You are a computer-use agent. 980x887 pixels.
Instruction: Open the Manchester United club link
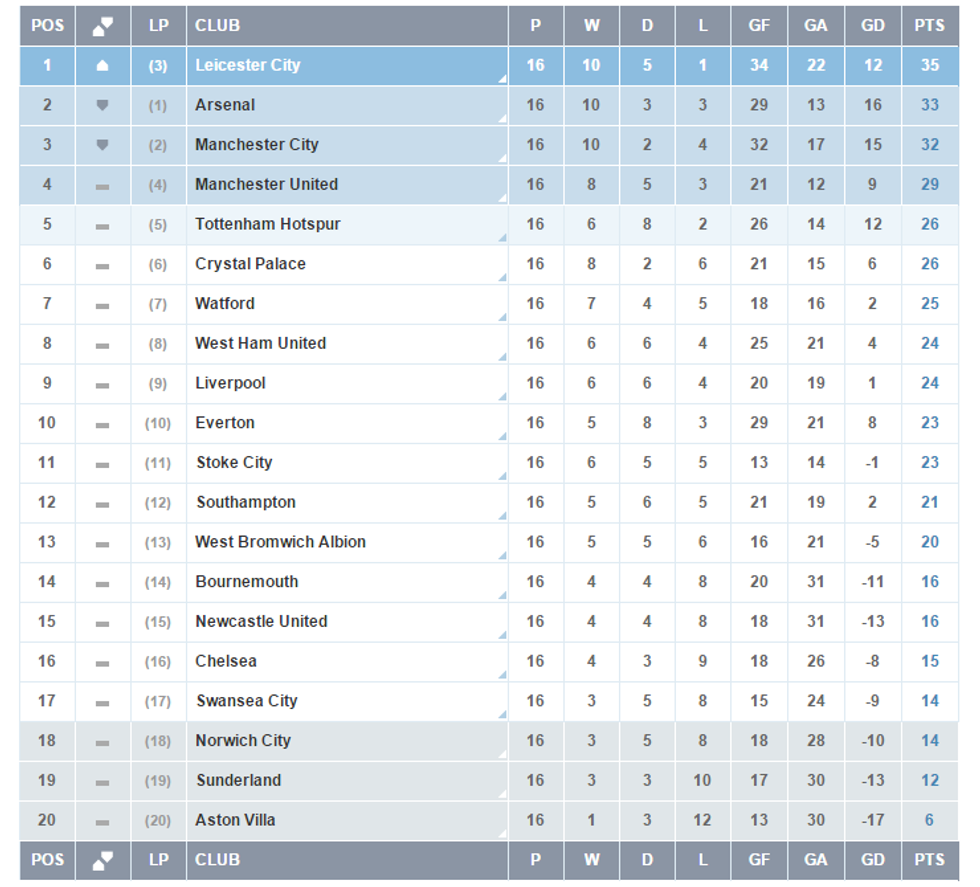pos(266,184)
